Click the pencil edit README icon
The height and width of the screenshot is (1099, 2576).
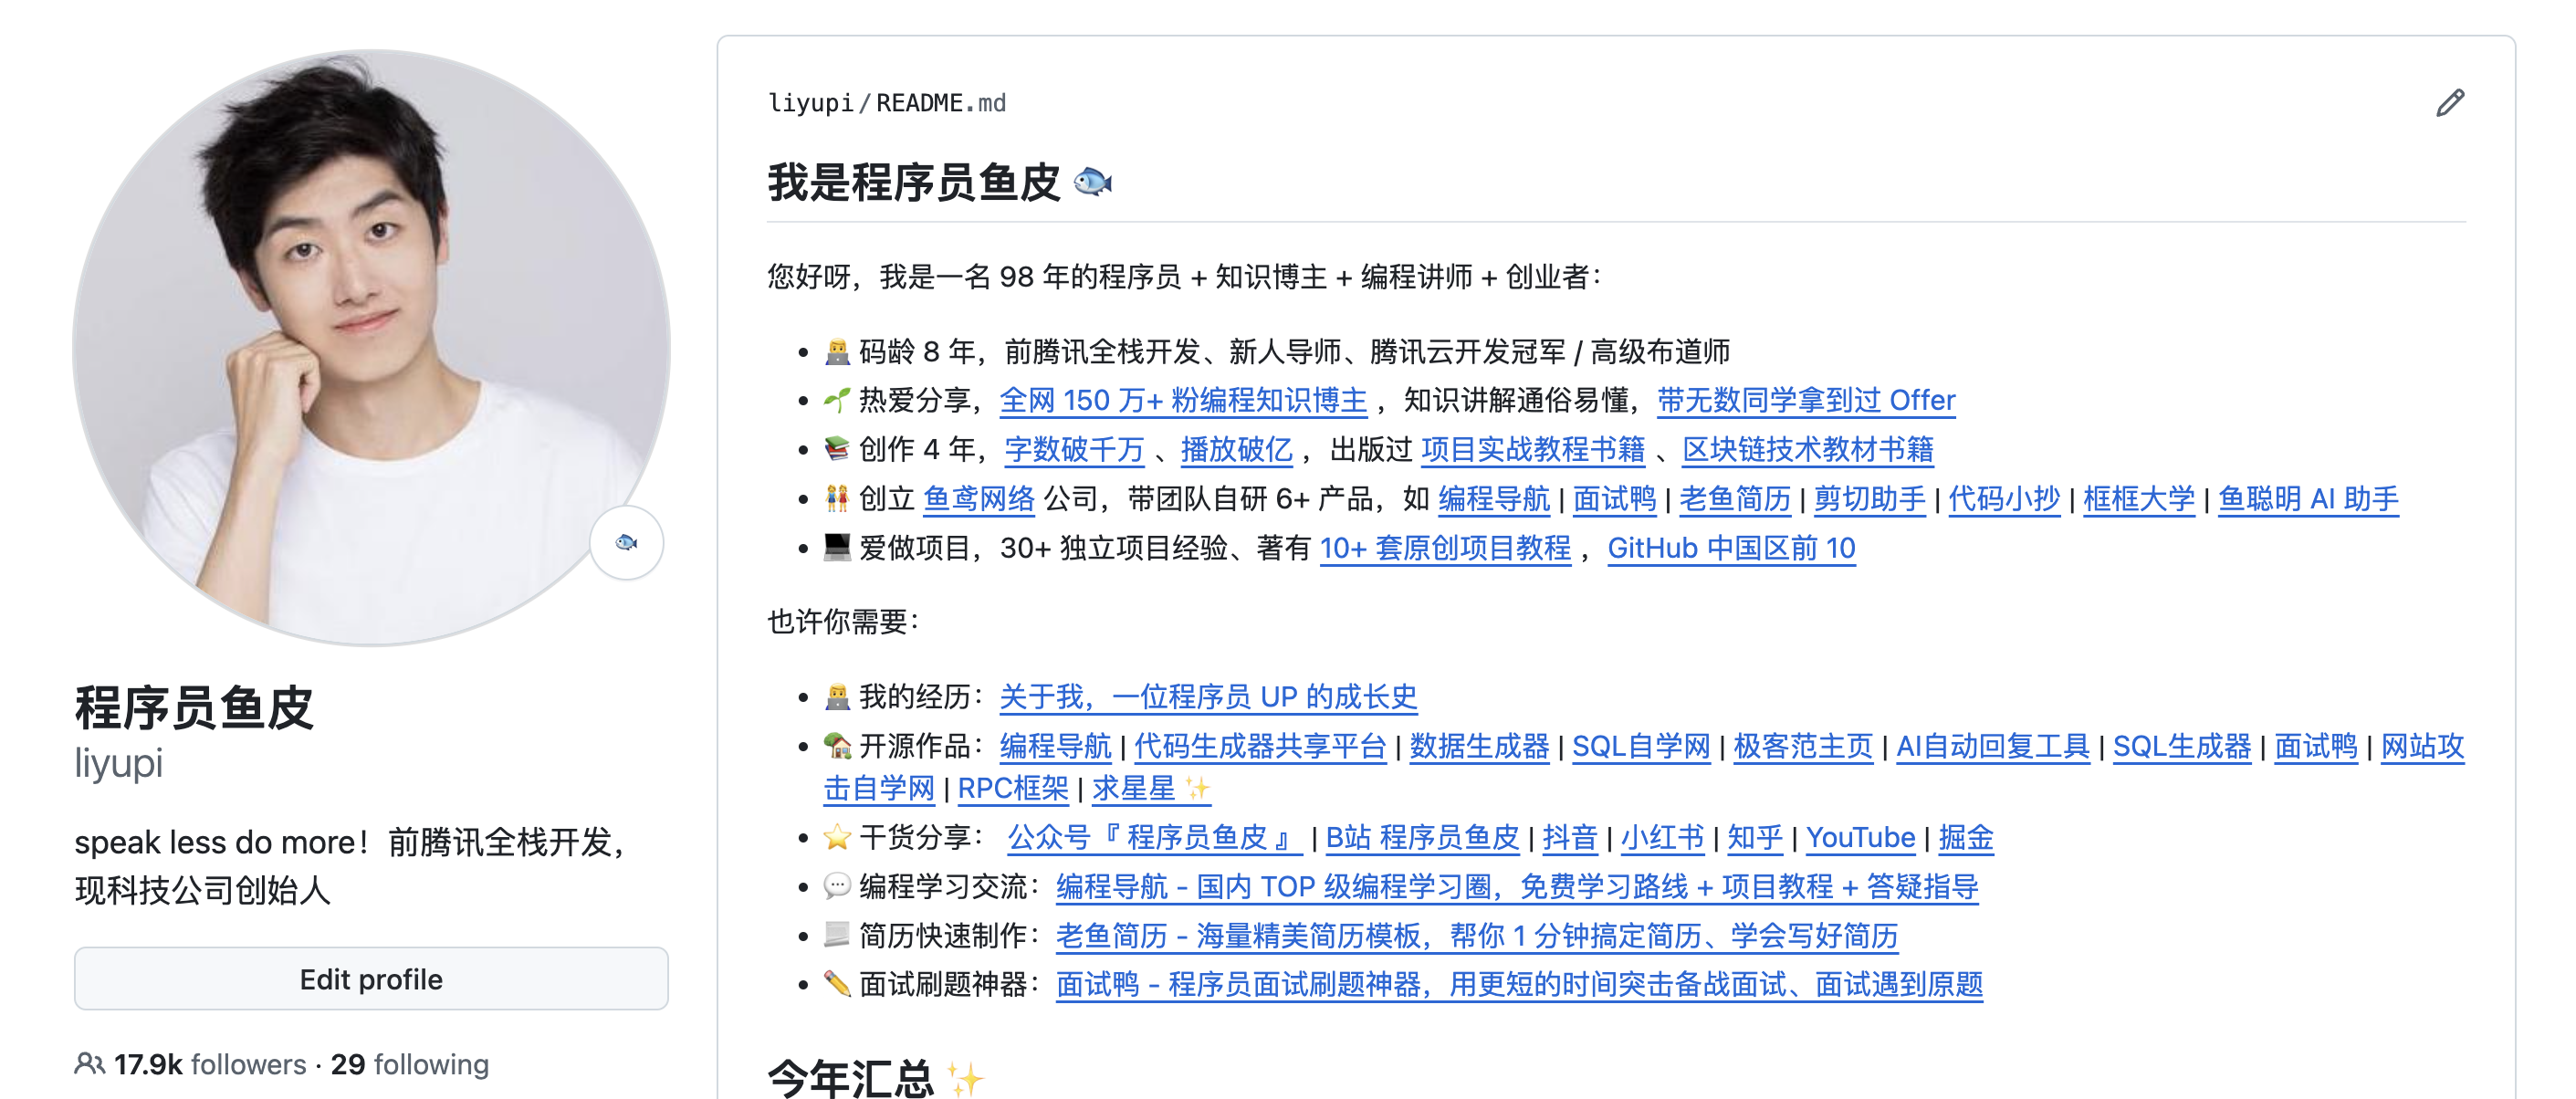[x=2449, y=103]
